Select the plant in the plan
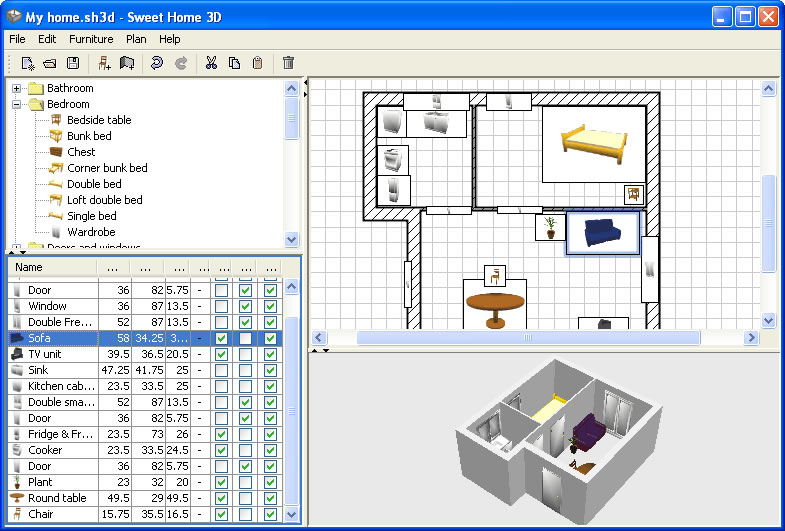 551,228
